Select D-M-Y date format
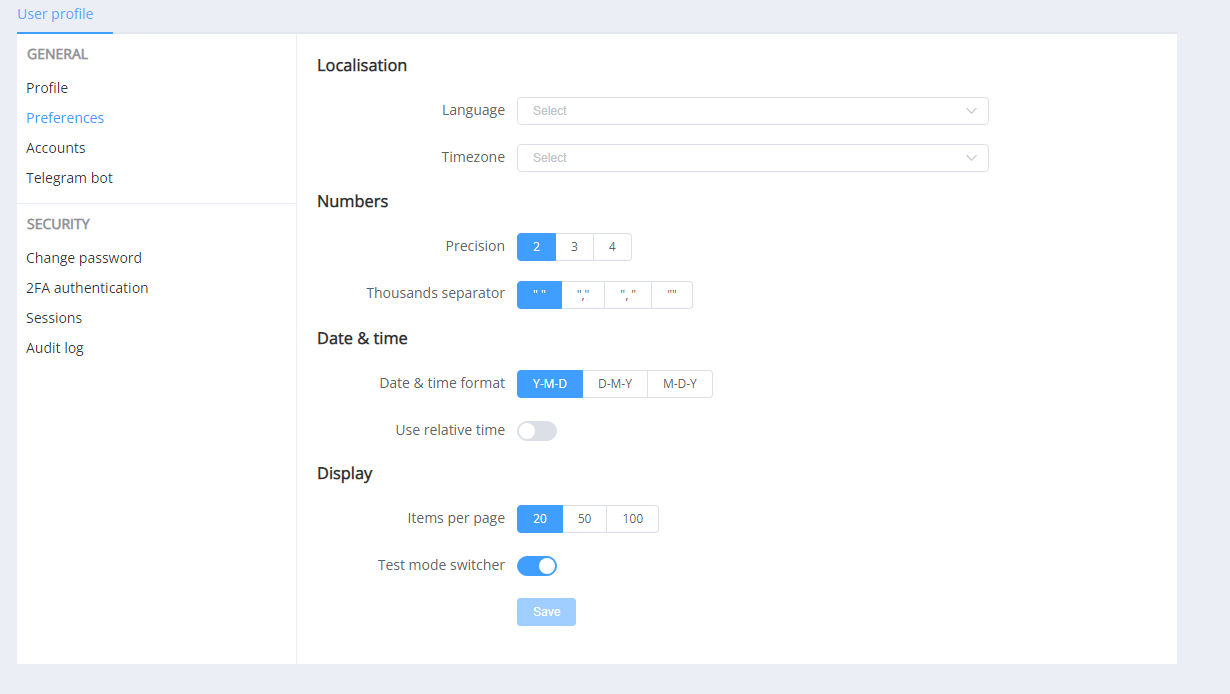The height and width of the screenshot is (694, 1230). [x=615, y=384]
